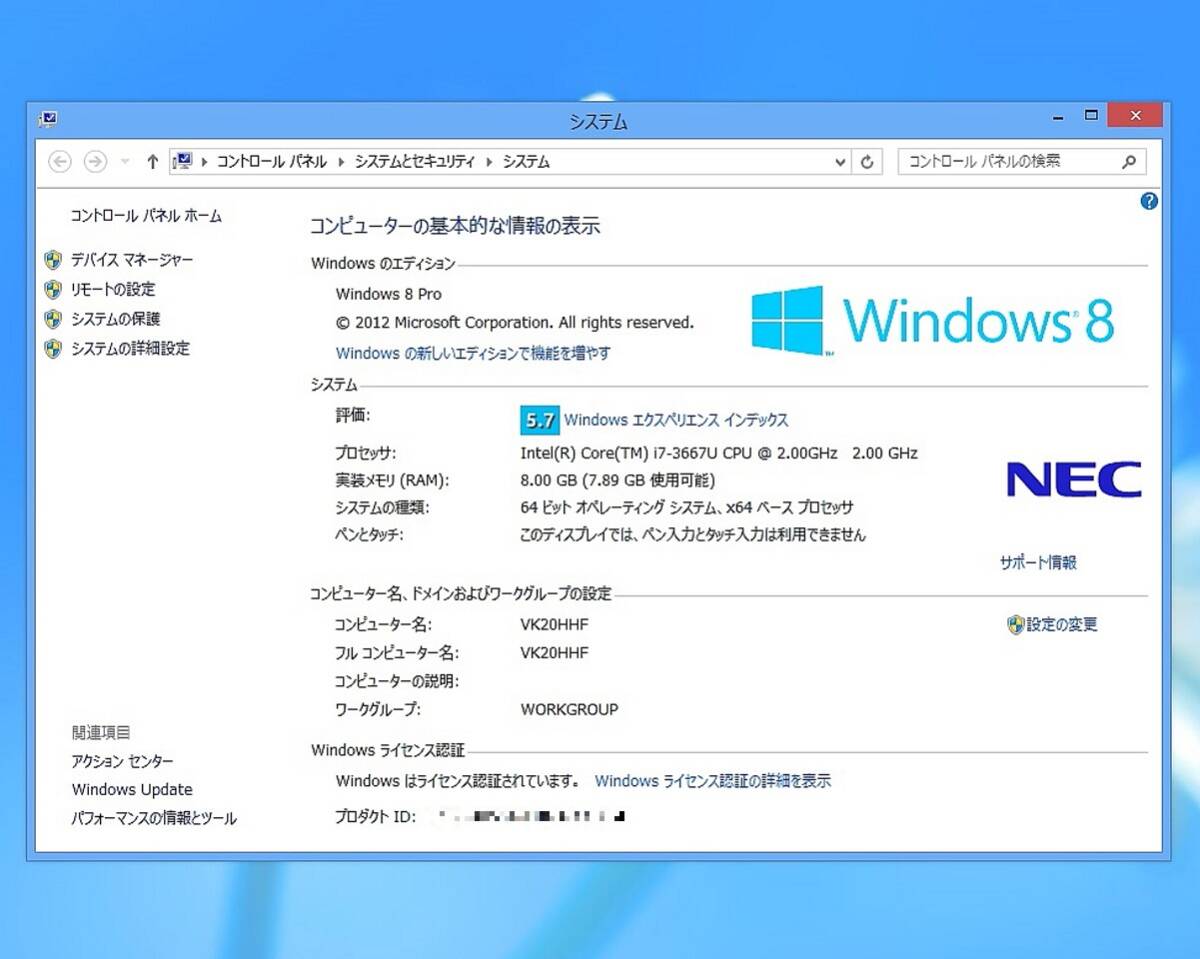Minimize the システム window
Viewport: 1200px width, 959px height.
(1057, 117)
